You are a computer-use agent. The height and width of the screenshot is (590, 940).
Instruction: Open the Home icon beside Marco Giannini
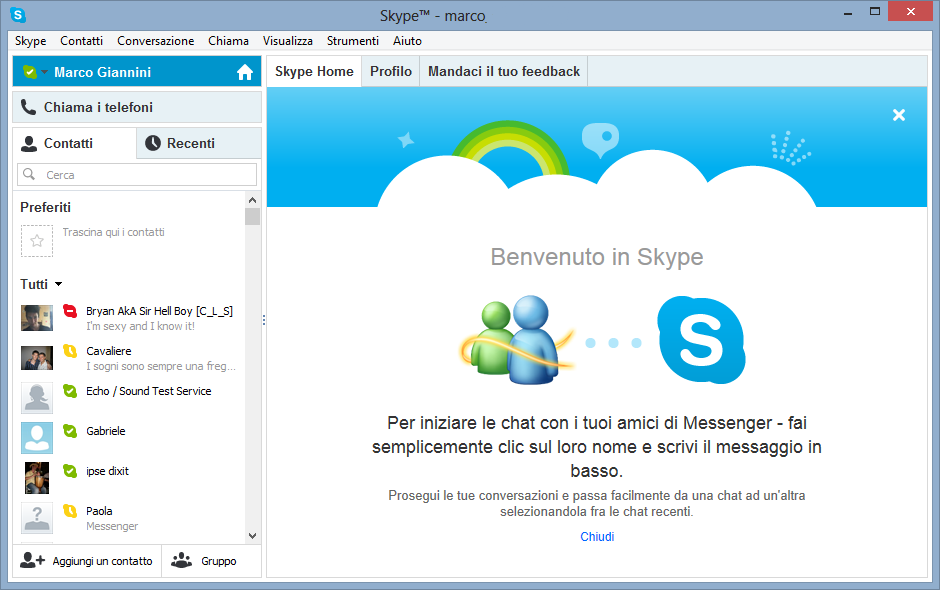click(x=245, y=72)
